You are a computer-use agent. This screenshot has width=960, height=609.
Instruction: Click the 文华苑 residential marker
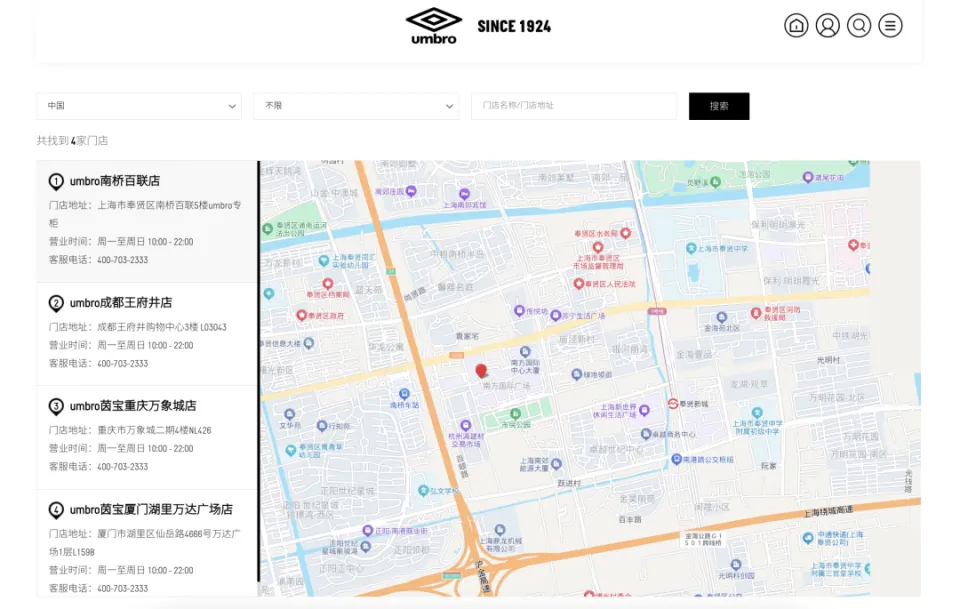click(x=290, y=414)
